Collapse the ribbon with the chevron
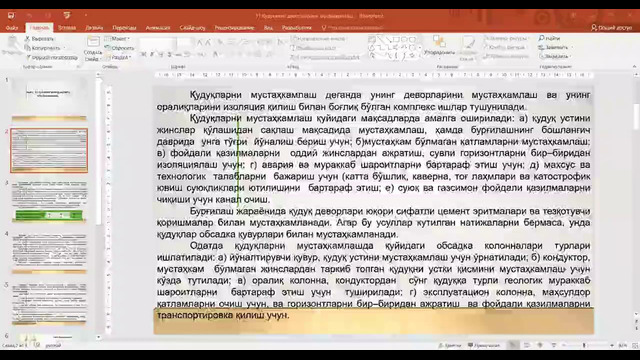Image resolution: width=640 pixels, height=360 pixels. click(x=634, y=66)
